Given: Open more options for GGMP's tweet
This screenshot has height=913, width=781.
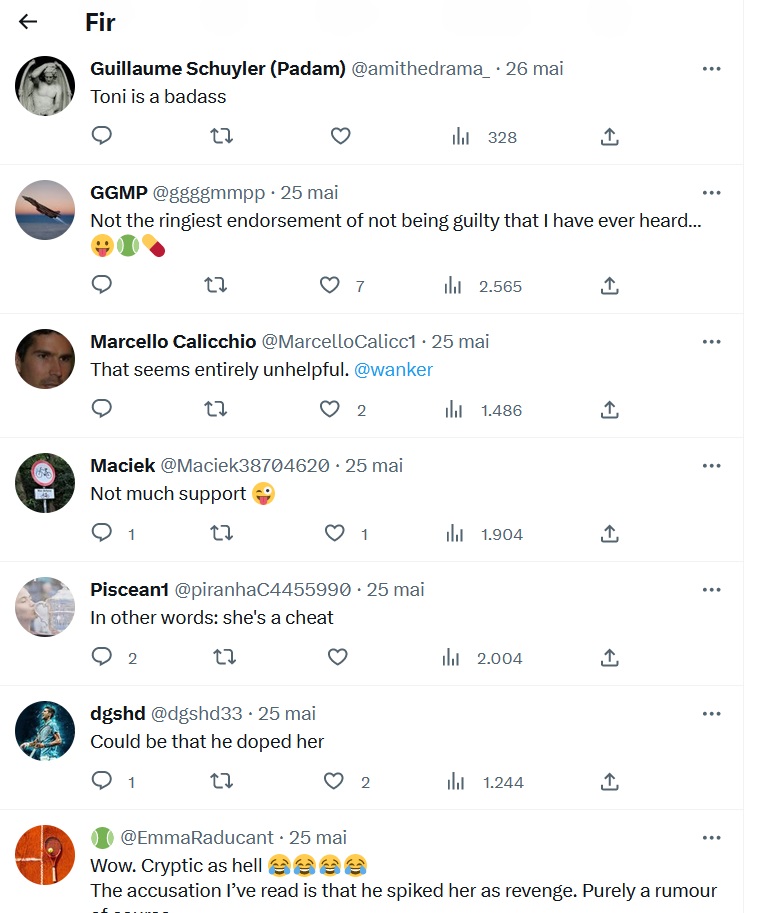Looking at the screenshot, I should tap(711, 192).
